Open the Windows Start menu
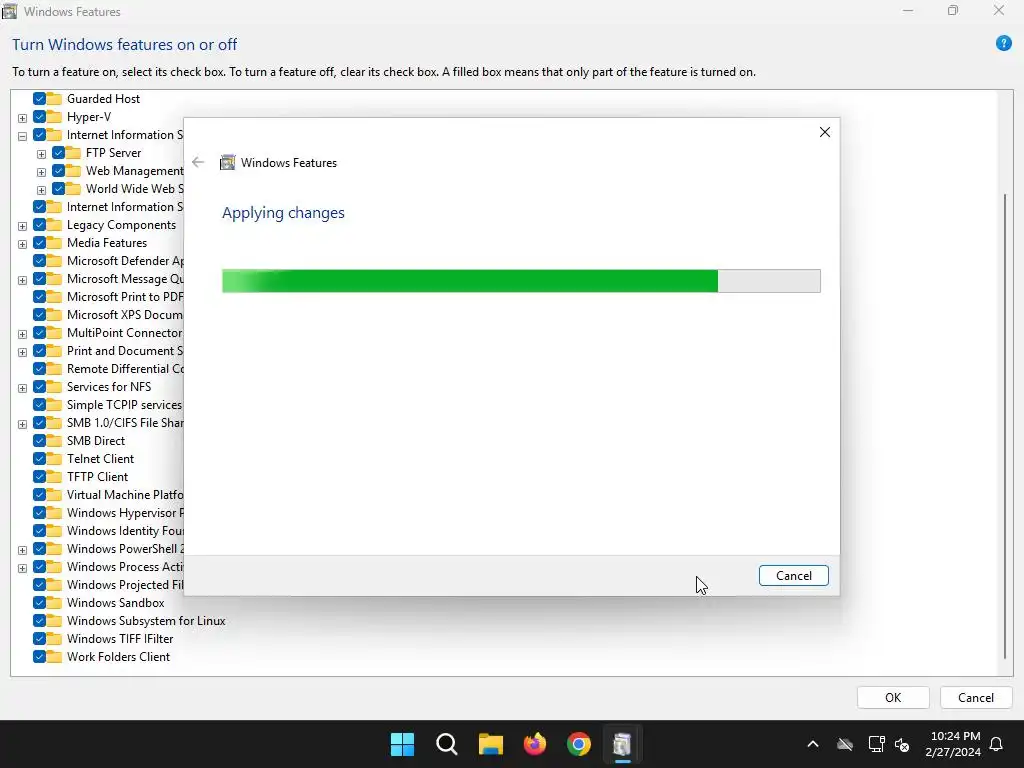This screenshot has width=1024, height=768. [x=402, y=744]
